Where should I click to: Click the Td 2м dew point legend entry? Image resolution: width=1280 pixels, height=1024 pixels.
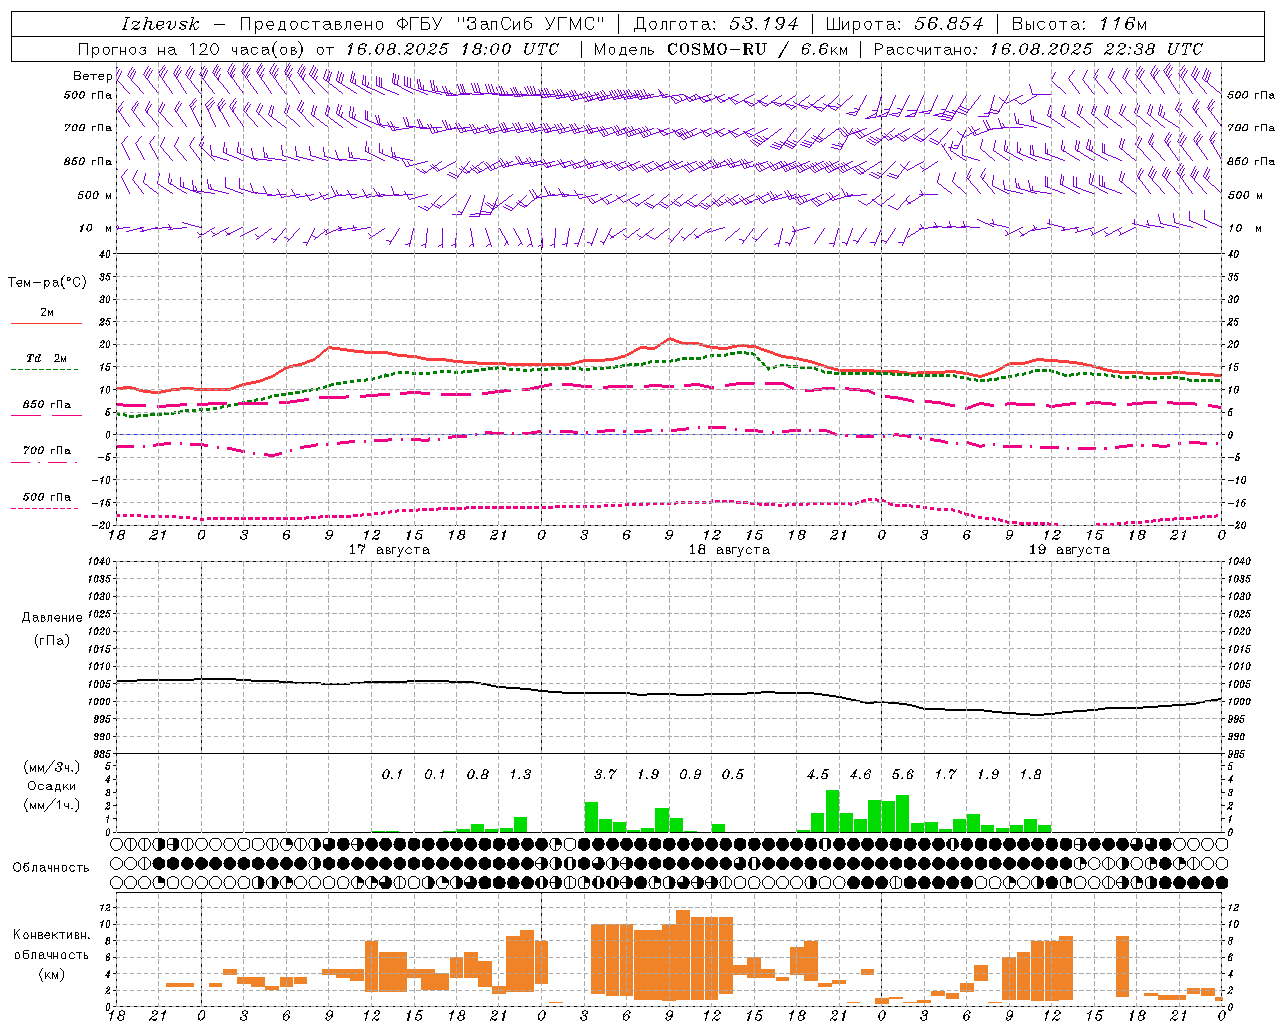46,358
